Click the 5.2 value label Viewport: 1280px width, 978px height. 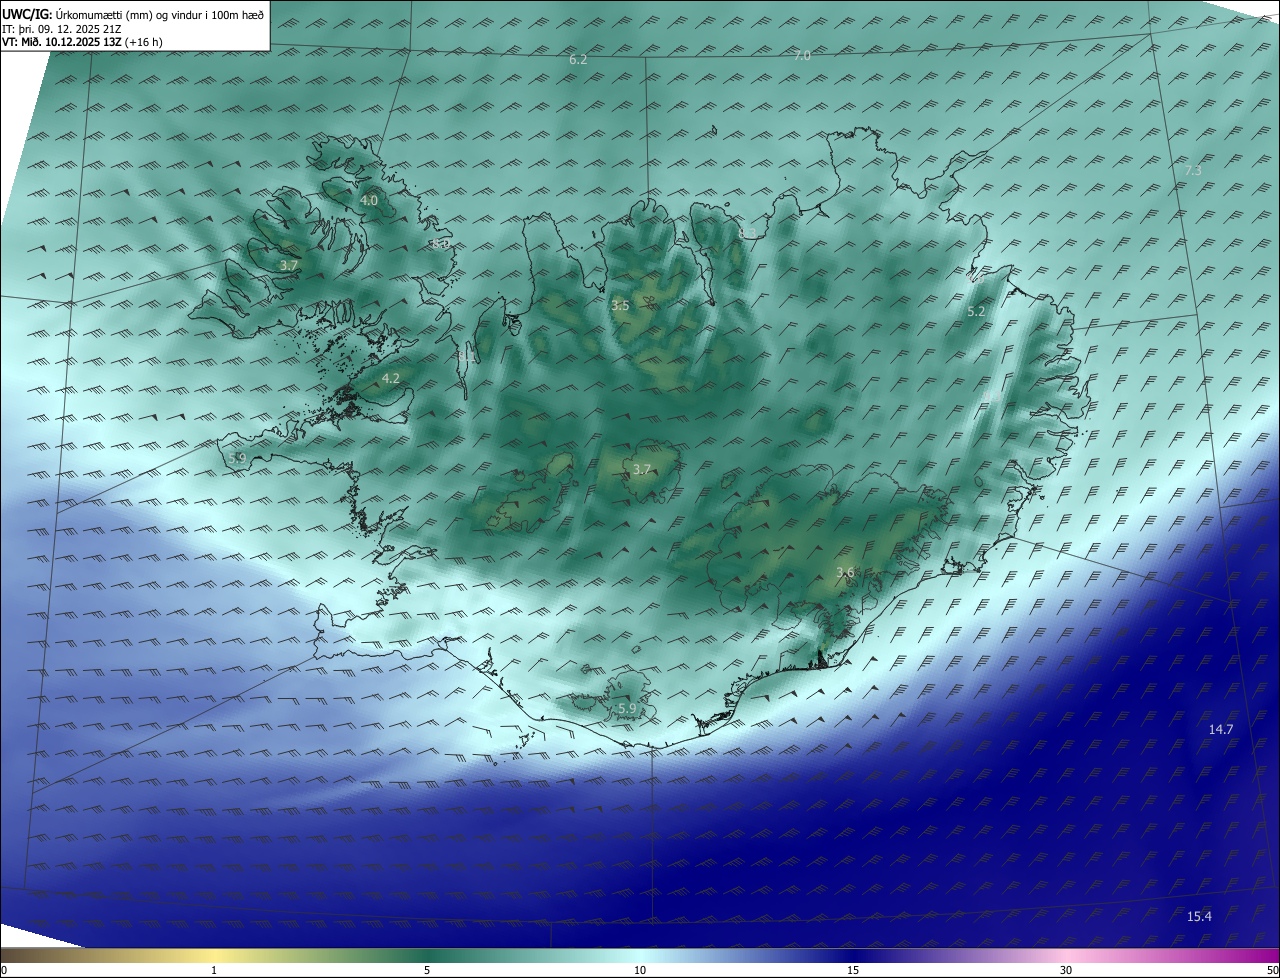click(976, 312)
